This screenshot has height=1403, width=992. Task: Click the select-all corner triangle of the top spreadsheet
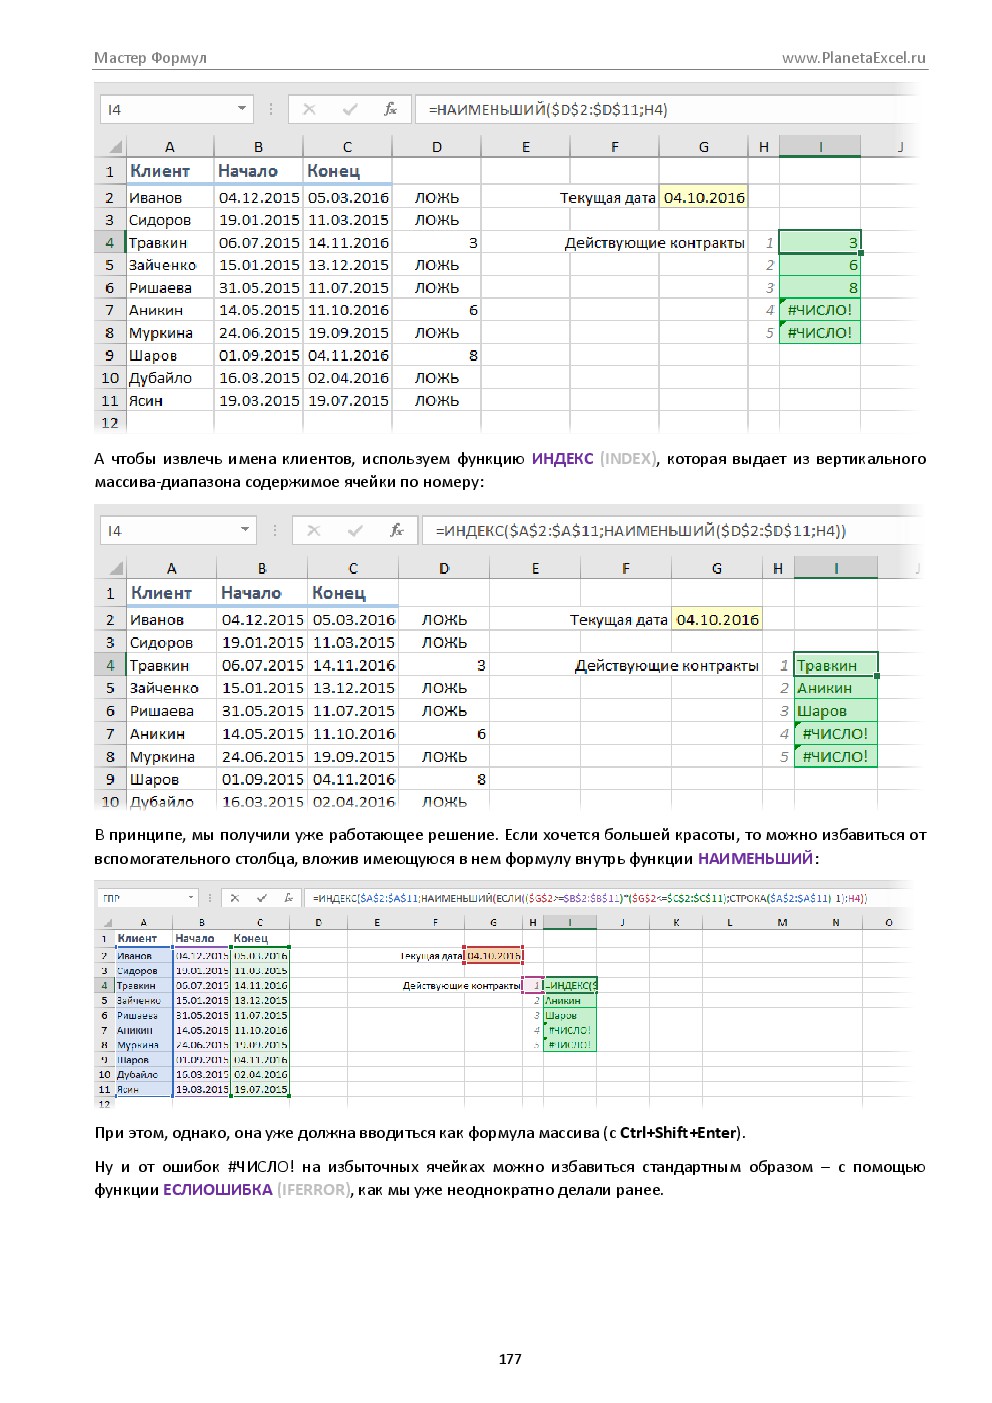[116, 147]
